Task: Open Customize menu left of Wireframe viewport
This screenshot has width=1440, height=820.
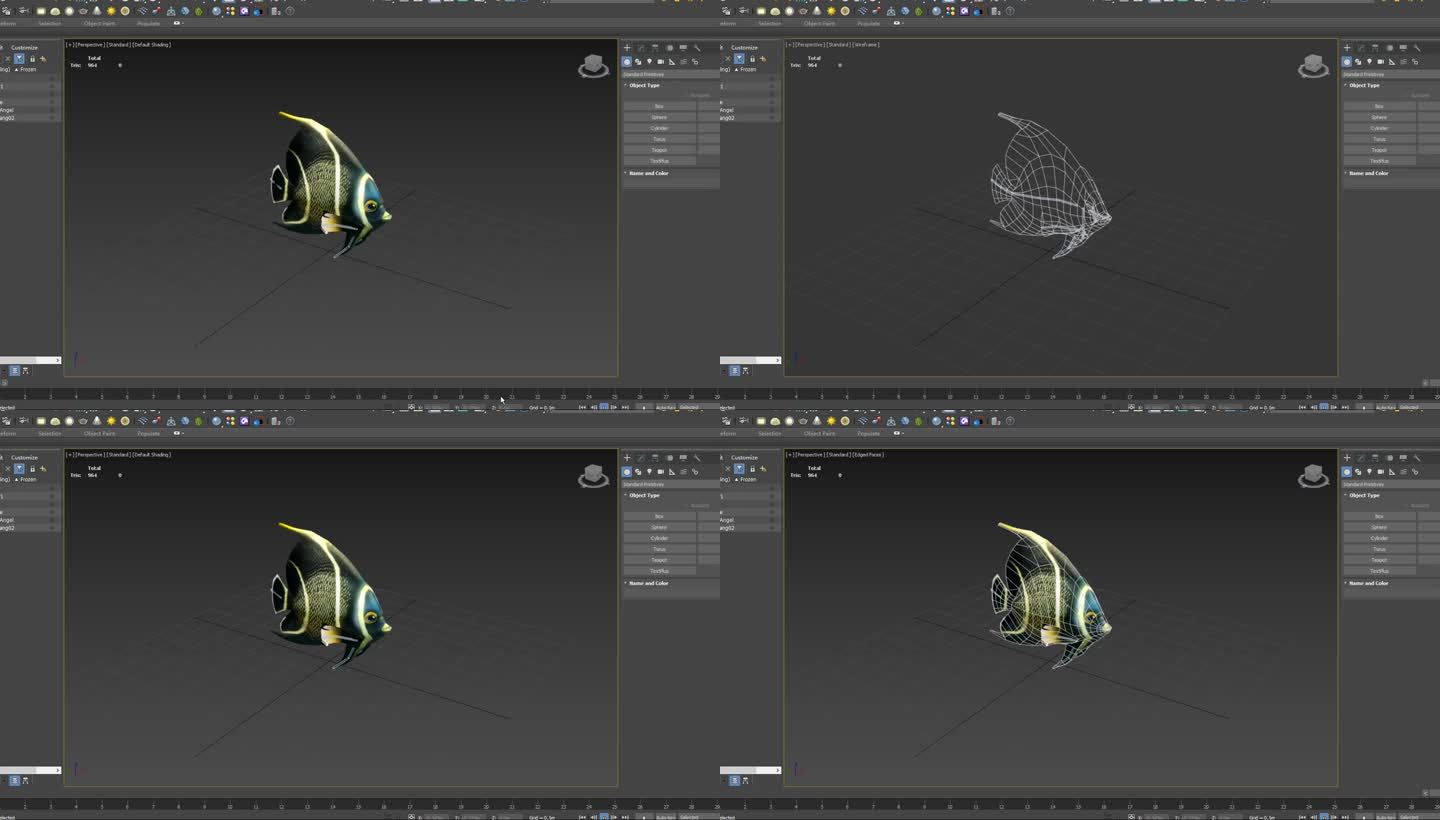Action: 744,47
